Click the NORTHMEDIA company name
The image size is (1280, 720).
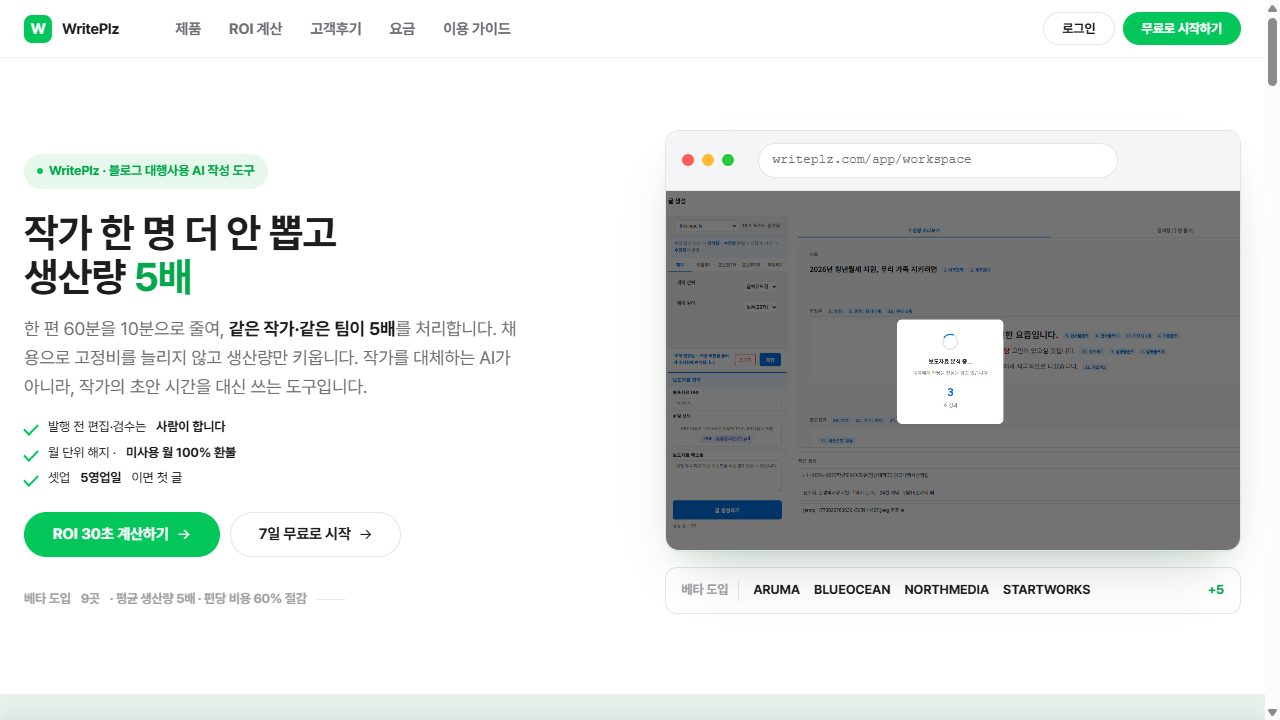947,590
